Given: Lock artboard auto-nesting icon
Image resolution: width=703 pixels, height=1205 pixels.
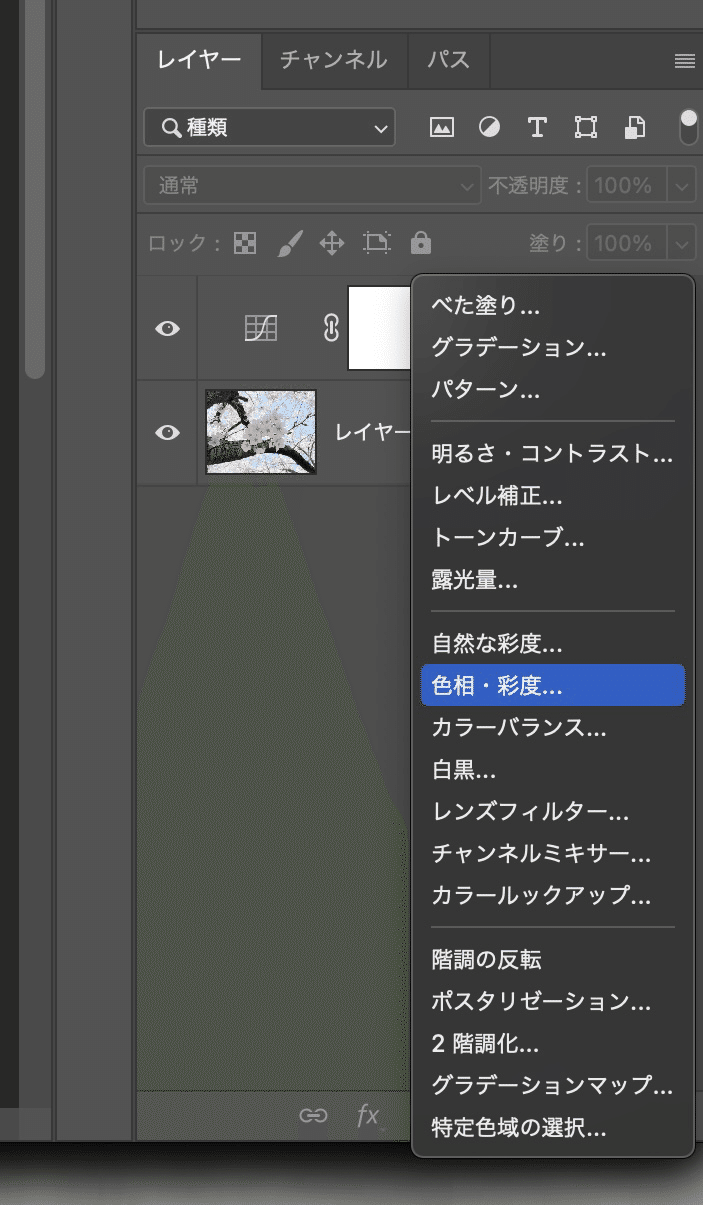Looking at the screenshot, I should coord(377,243).
